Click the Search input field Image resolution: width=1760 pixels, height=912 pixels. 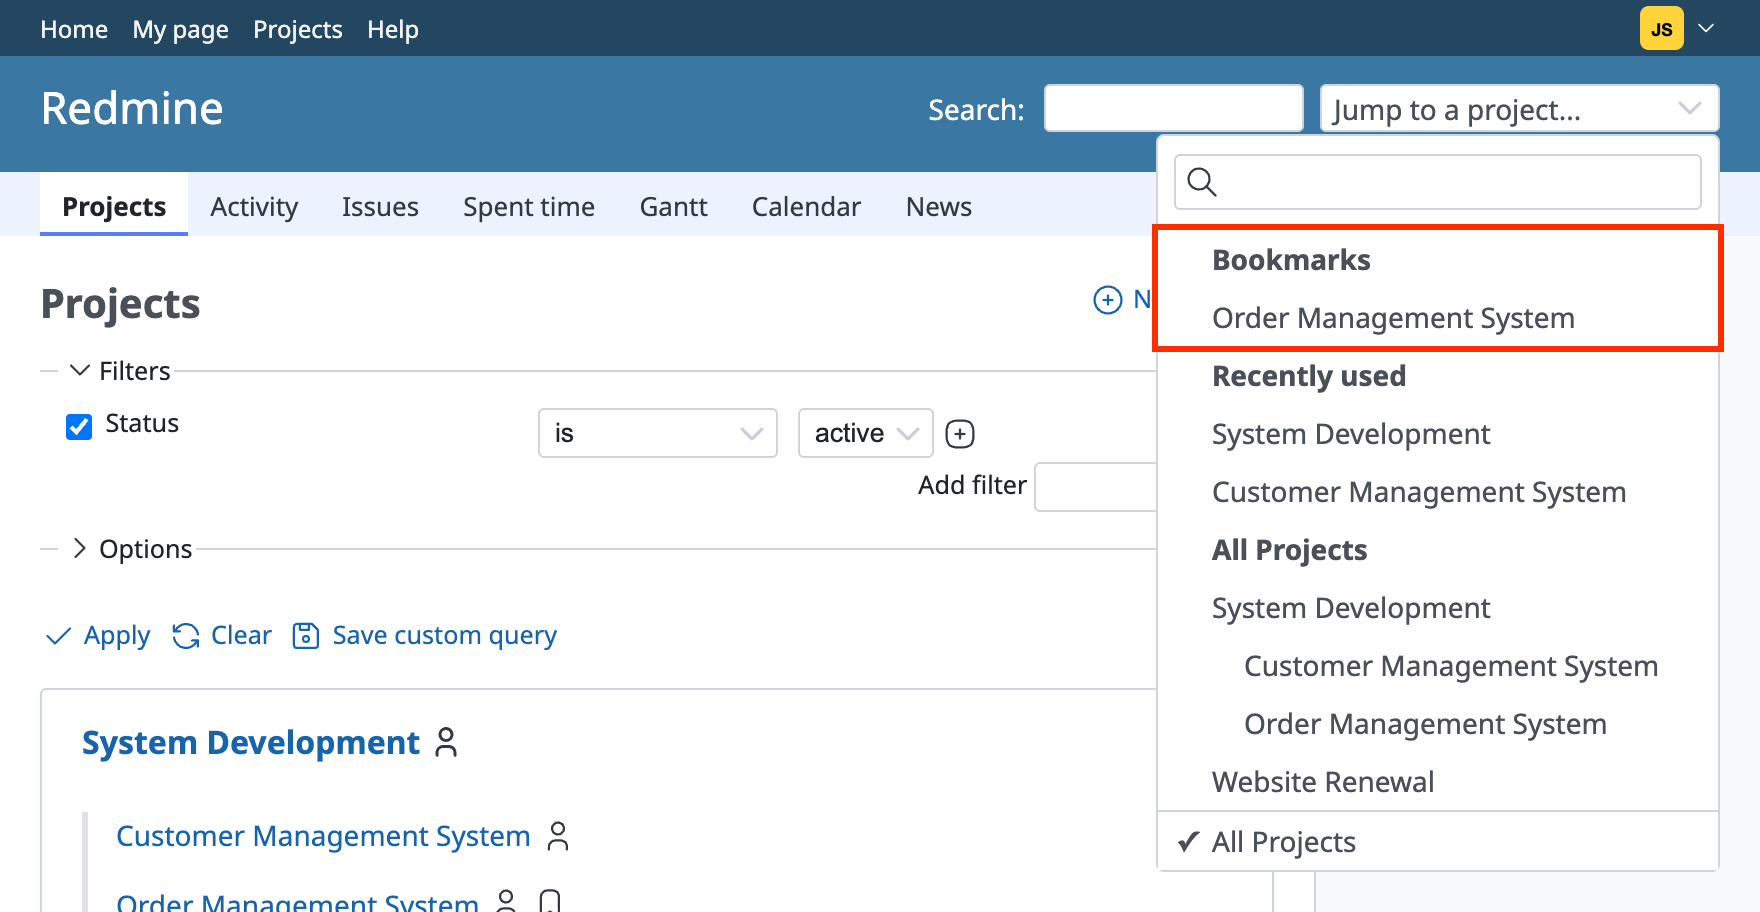click(1174, 108)
